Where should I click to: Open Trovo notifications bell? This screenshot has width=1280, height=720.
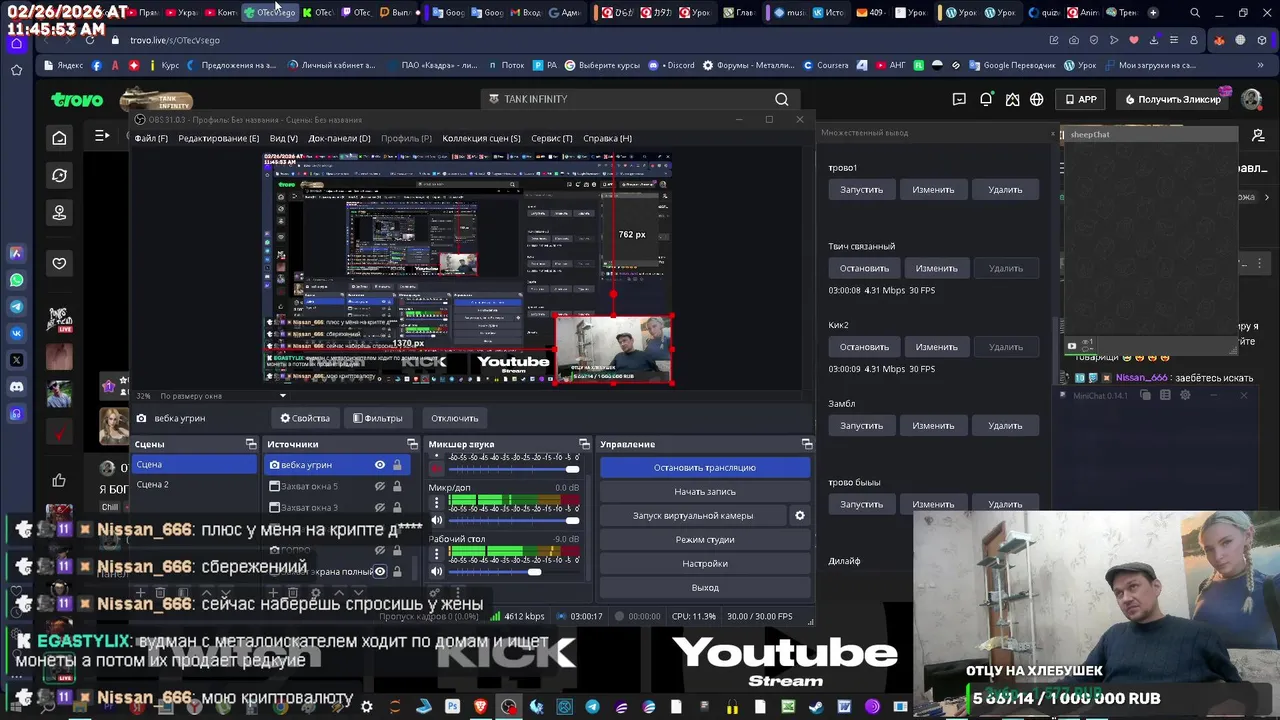tap(986, 99)
